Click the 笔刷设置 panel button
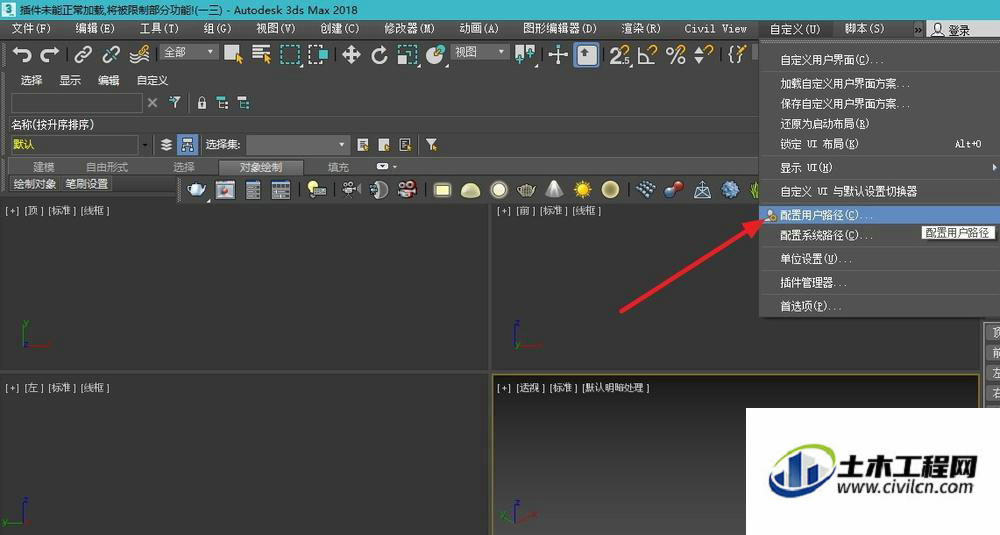The height and width of the screenshot is (535, 1000). [87, 184]
